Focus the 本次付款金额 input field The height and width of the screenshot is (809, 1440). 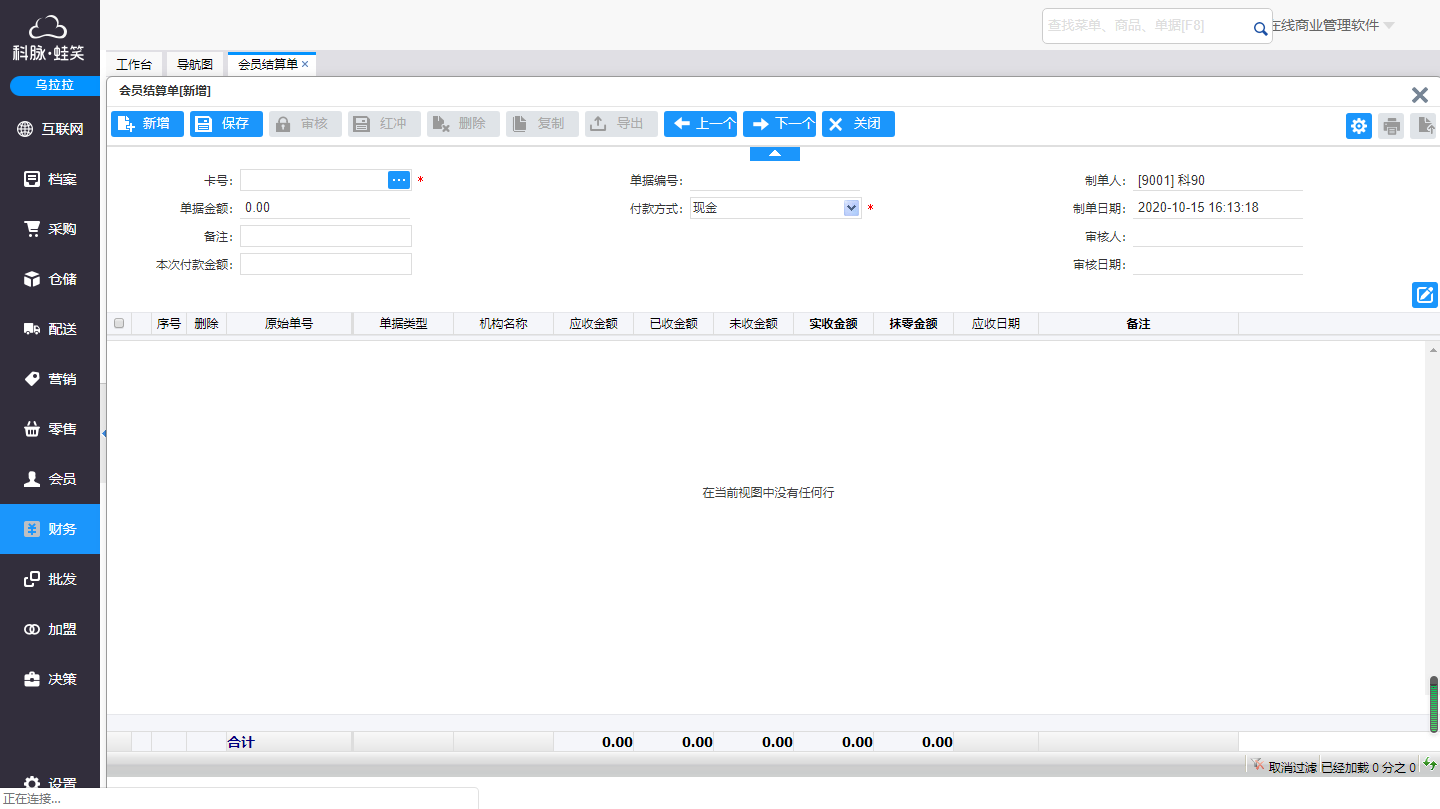pyautogui.click(x=326, y=264)
